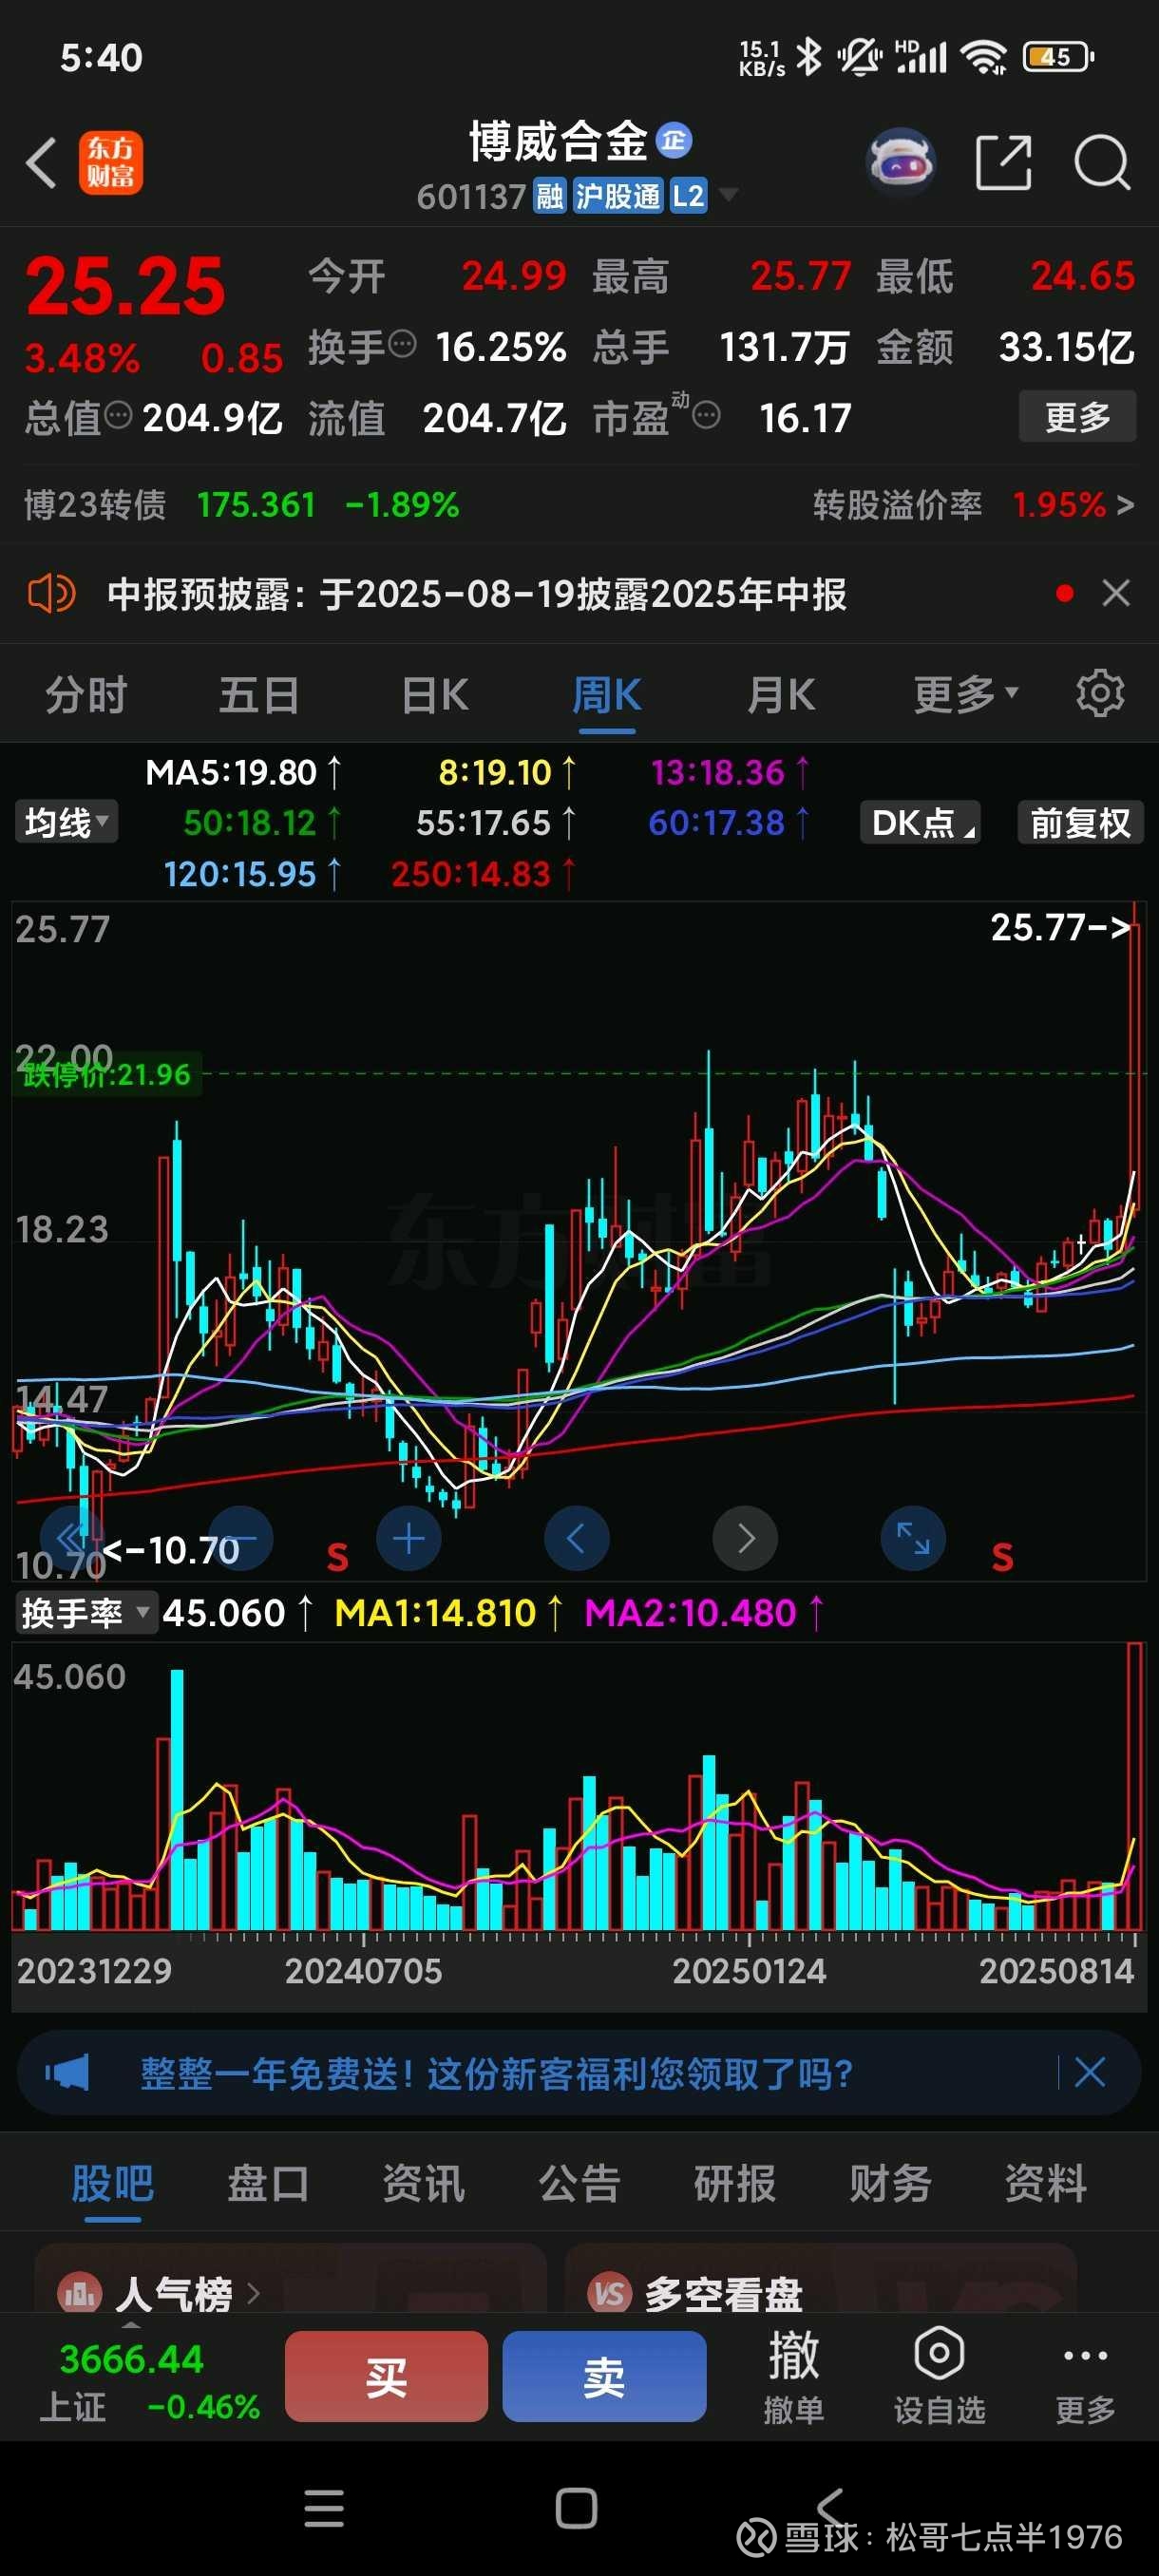Image resolution: width=1159 pixels, height=2576 pixels.
Task: Open 财务 tab
Action: [x=891, y=2184]
